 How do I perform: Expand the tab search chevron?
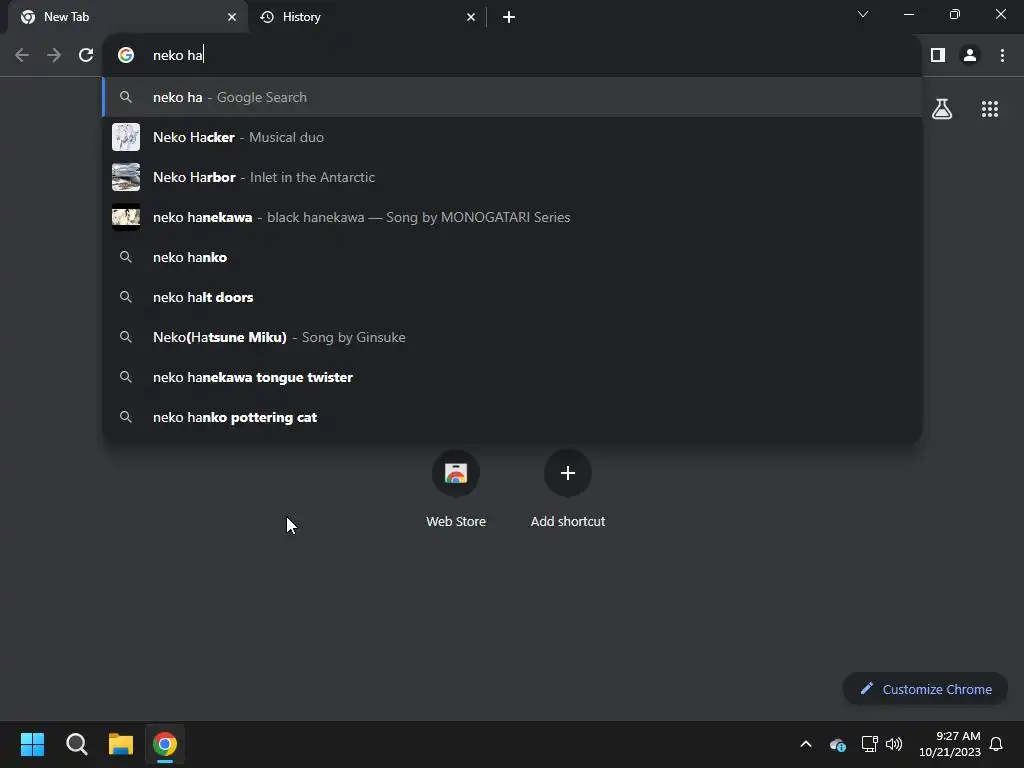863,14
